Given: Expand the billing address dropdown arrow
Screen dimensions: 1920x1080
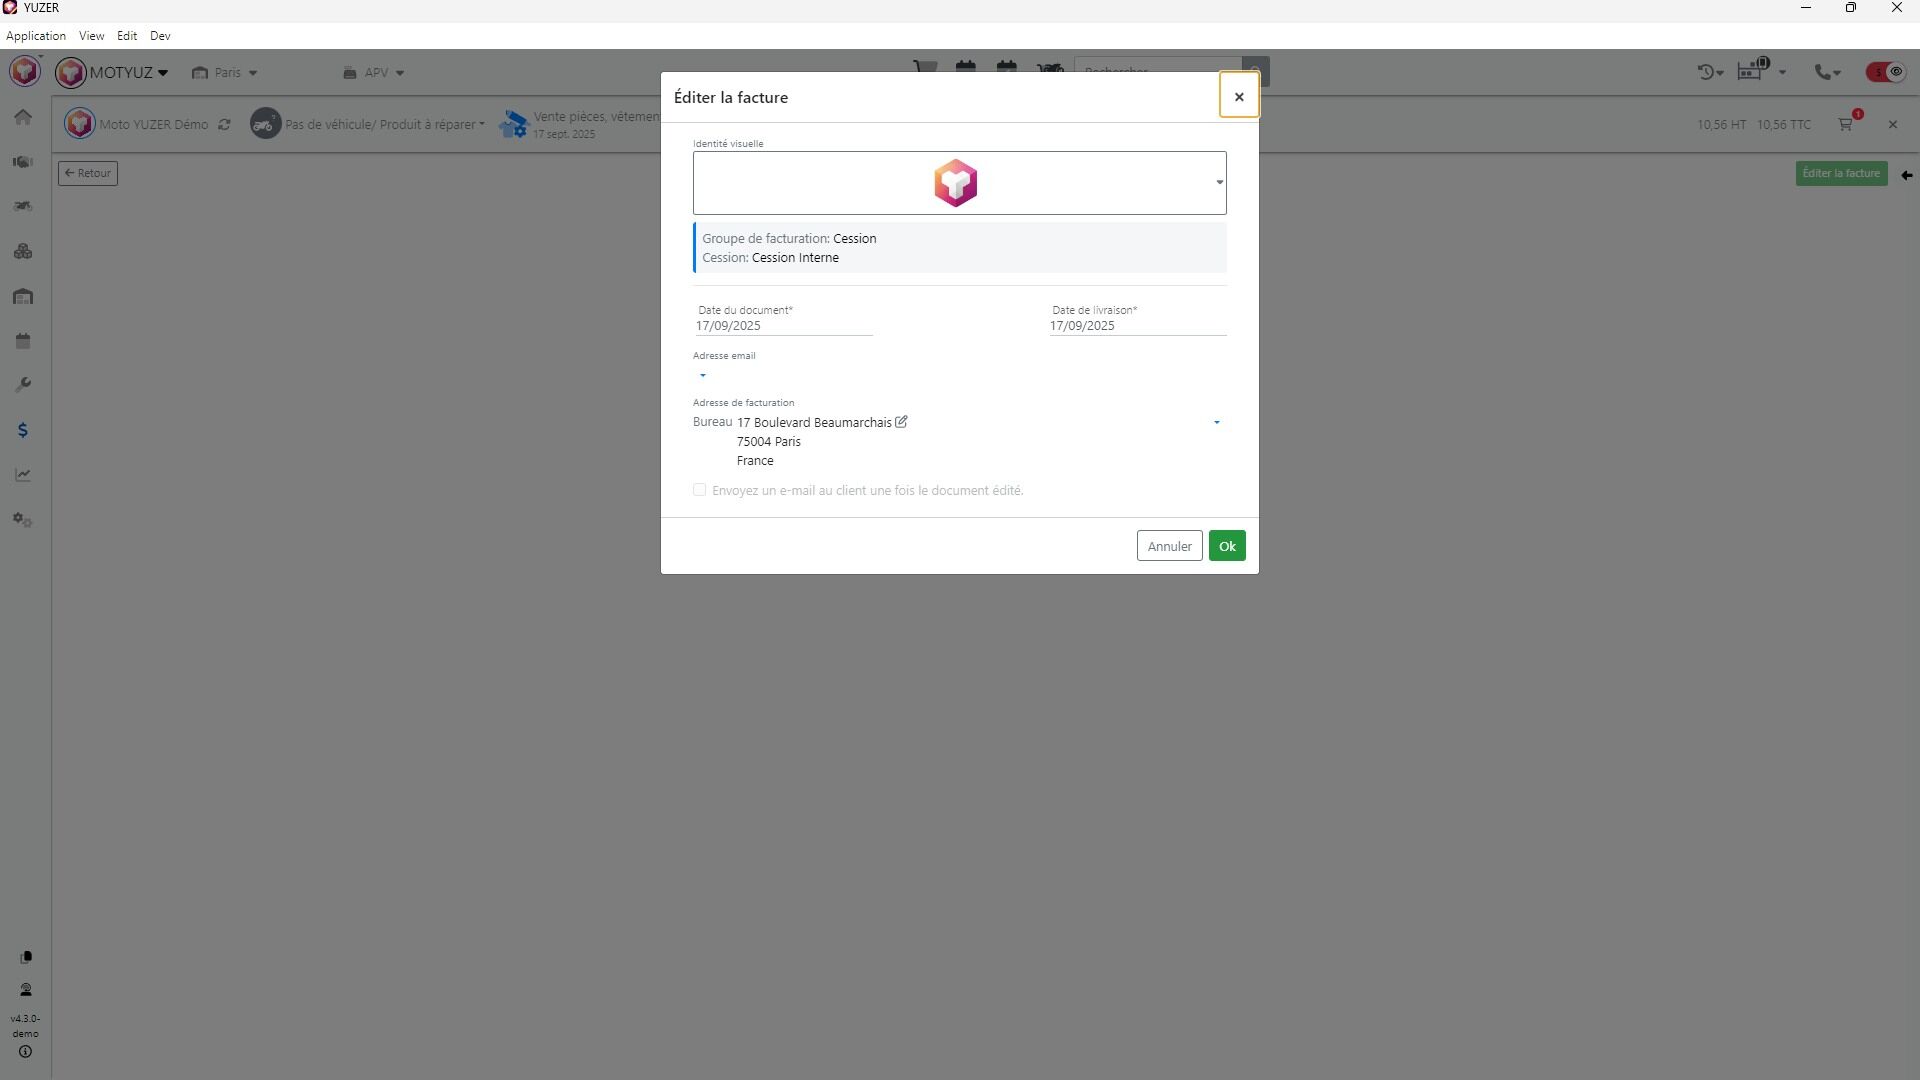Looking at the screenshot, I should pyautogui.click(x=1216, y=423).
